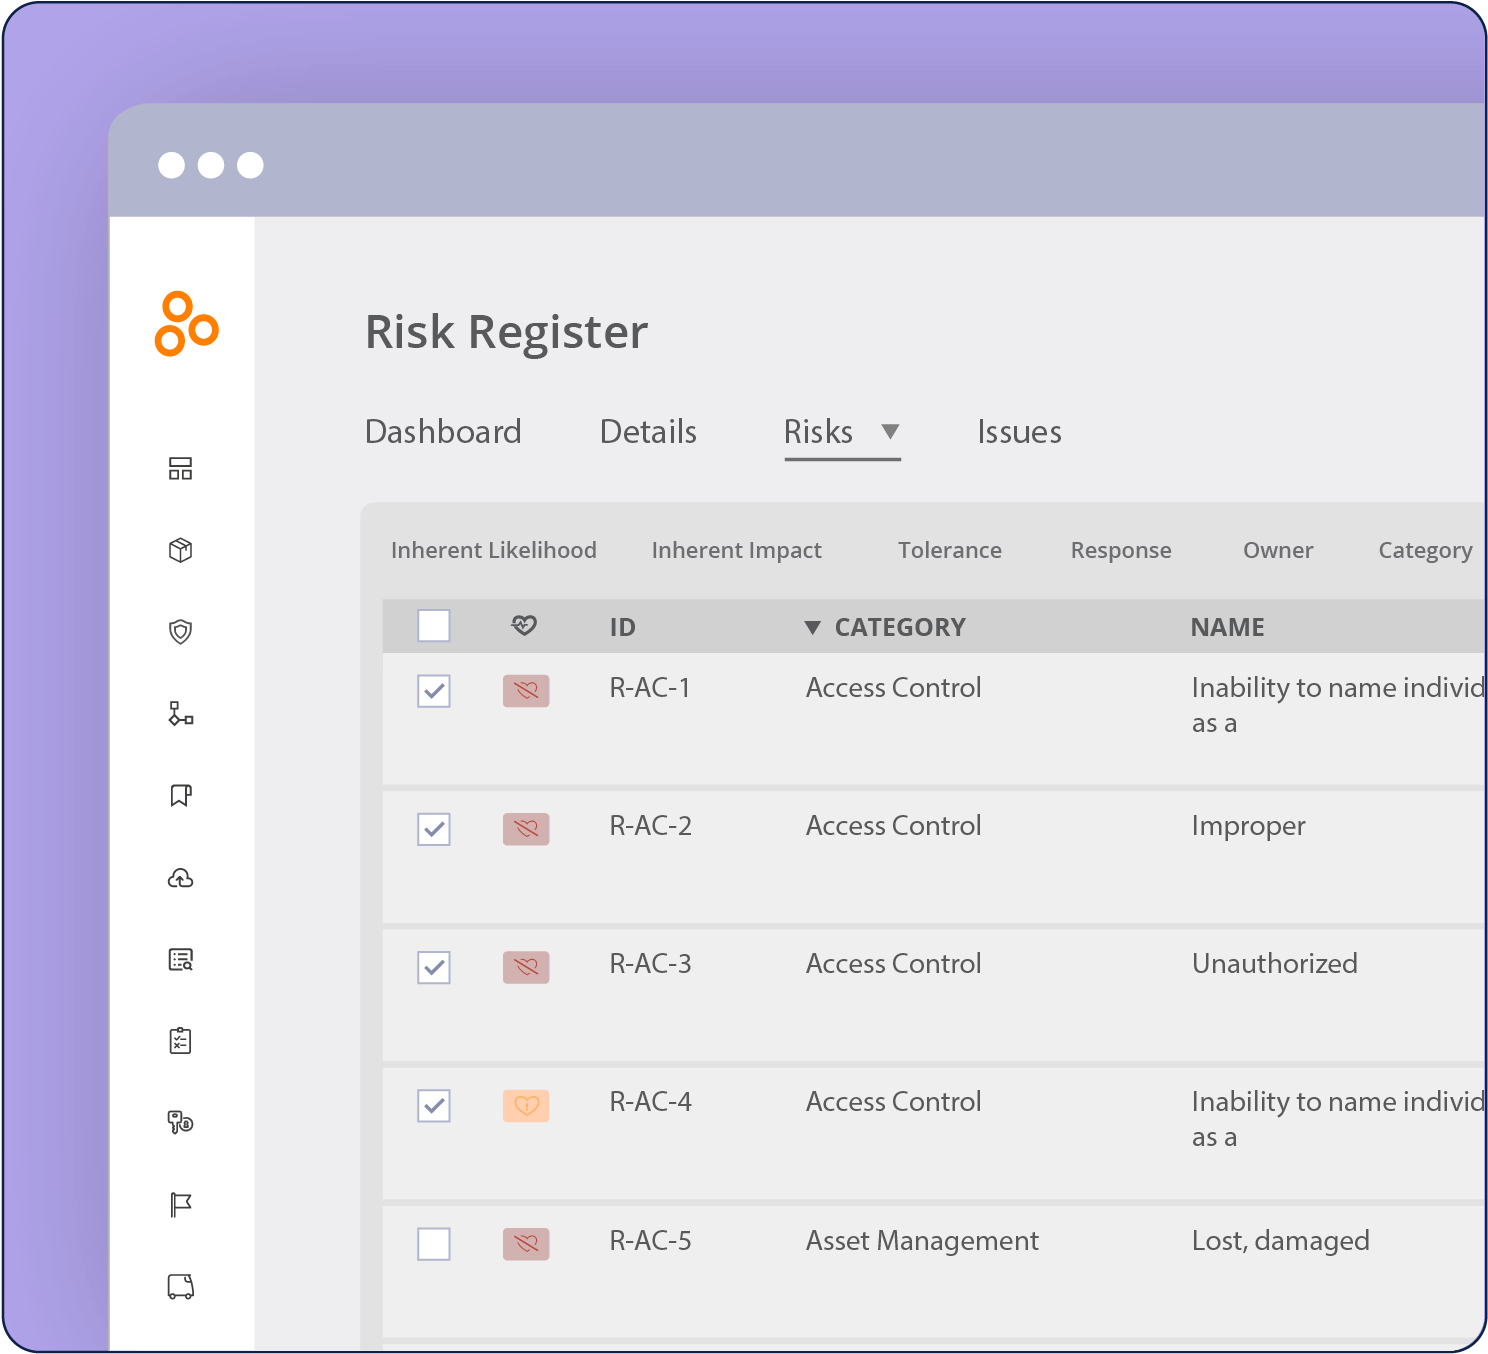Select the 3D box icon in sidebar
1488x1354 pixels.
tap(180, 550)
